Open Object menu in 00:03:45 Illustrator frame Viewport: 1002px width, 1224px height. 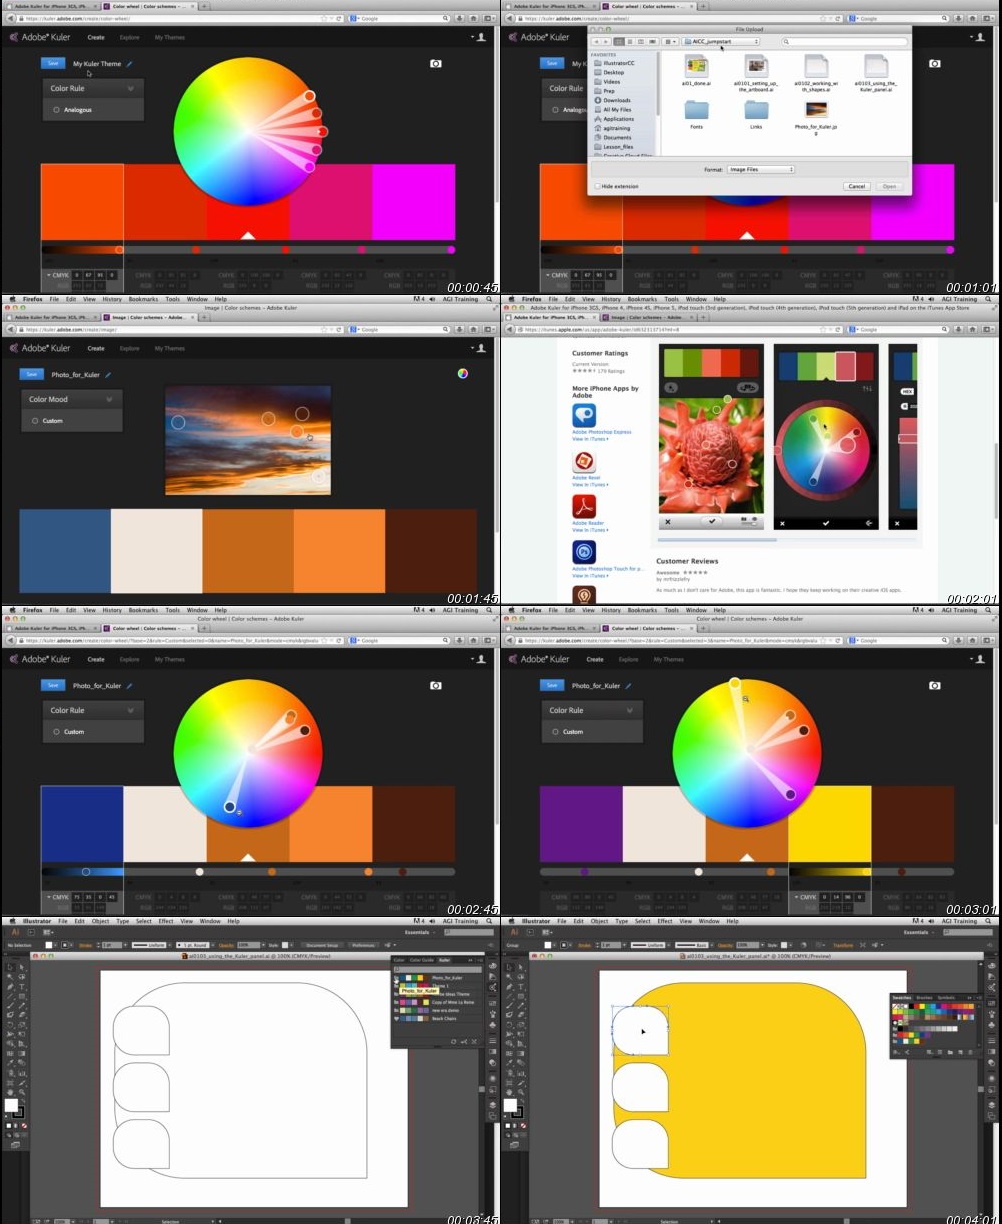click(x=101, y=921)
